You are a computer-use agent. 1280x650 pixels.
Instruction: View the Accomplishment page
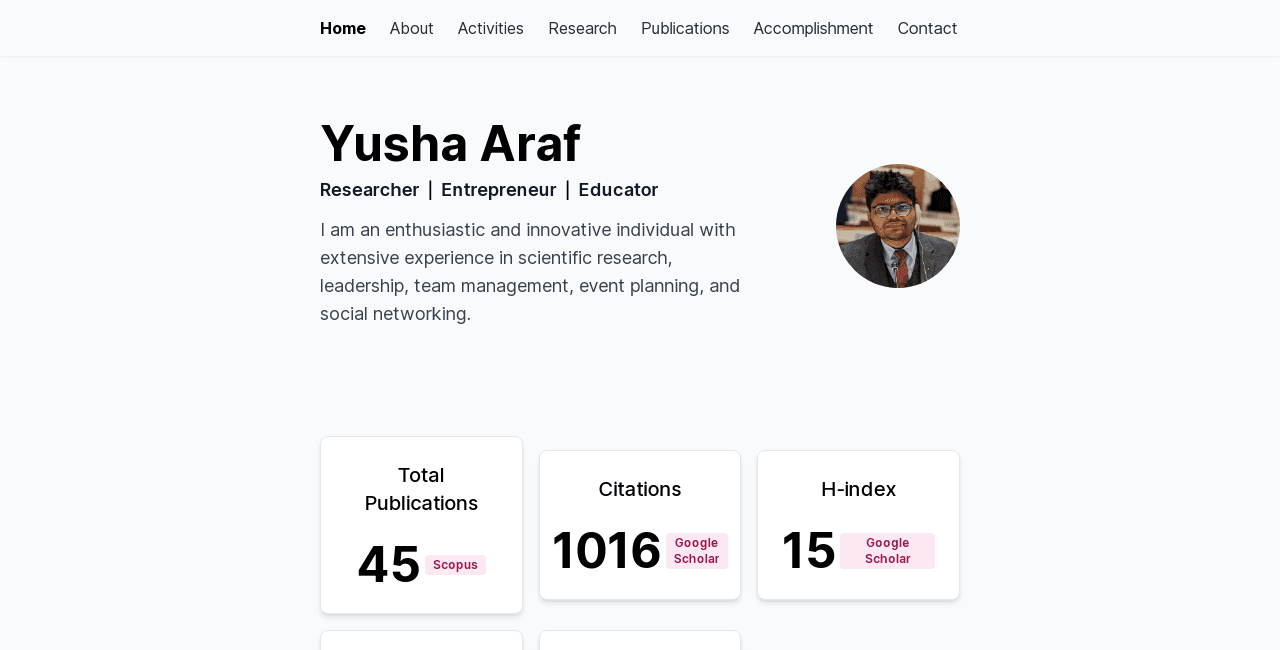click(x=813, y=27)
